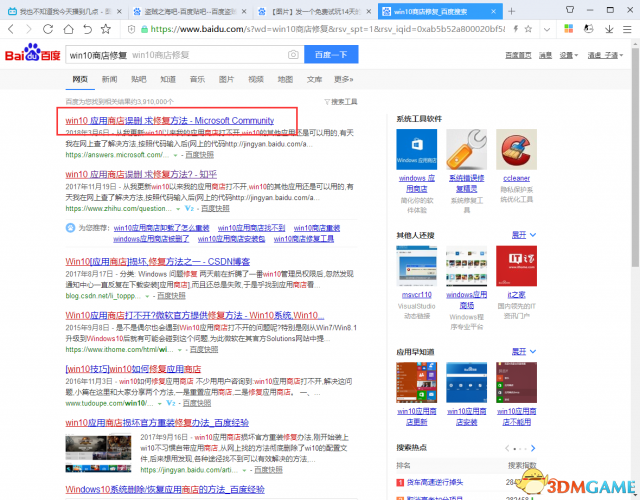The width and height of the screenshot is (640, 500).
Task: Select the 知道 search category
Action: (x=168, y=79)
